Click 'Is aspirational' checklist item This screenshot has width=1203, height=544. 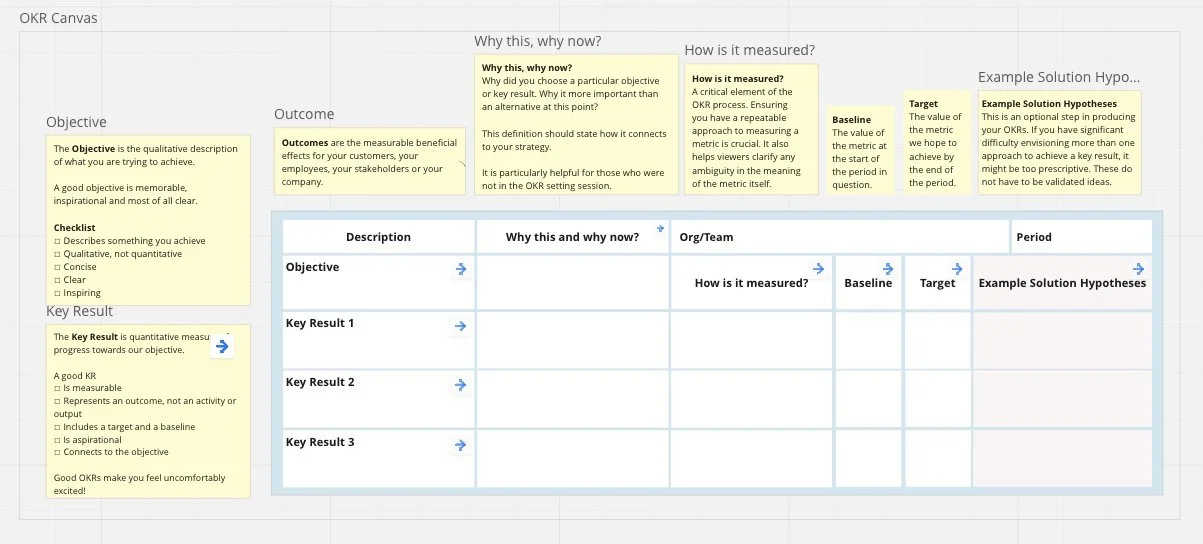click(x=88, y=440)
